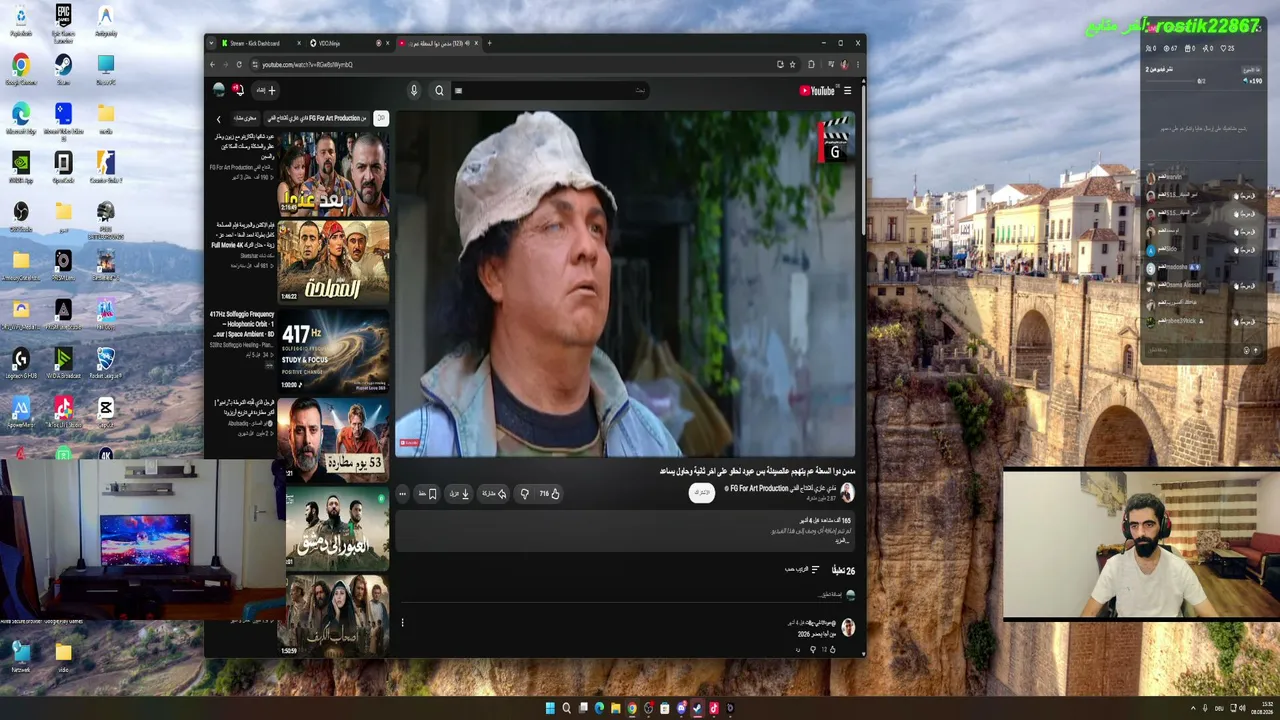This screenshot has height=720, width=1280.
Task: Open the CapCut desktop shortcut
Action: coord(105,411)
